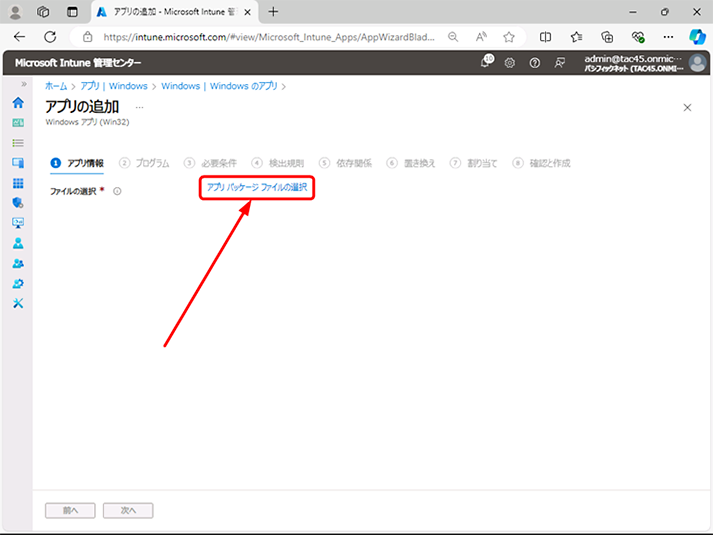Select 割り当て step tab
The height and width of the screenshot is (535, 713).
[473, 163]
